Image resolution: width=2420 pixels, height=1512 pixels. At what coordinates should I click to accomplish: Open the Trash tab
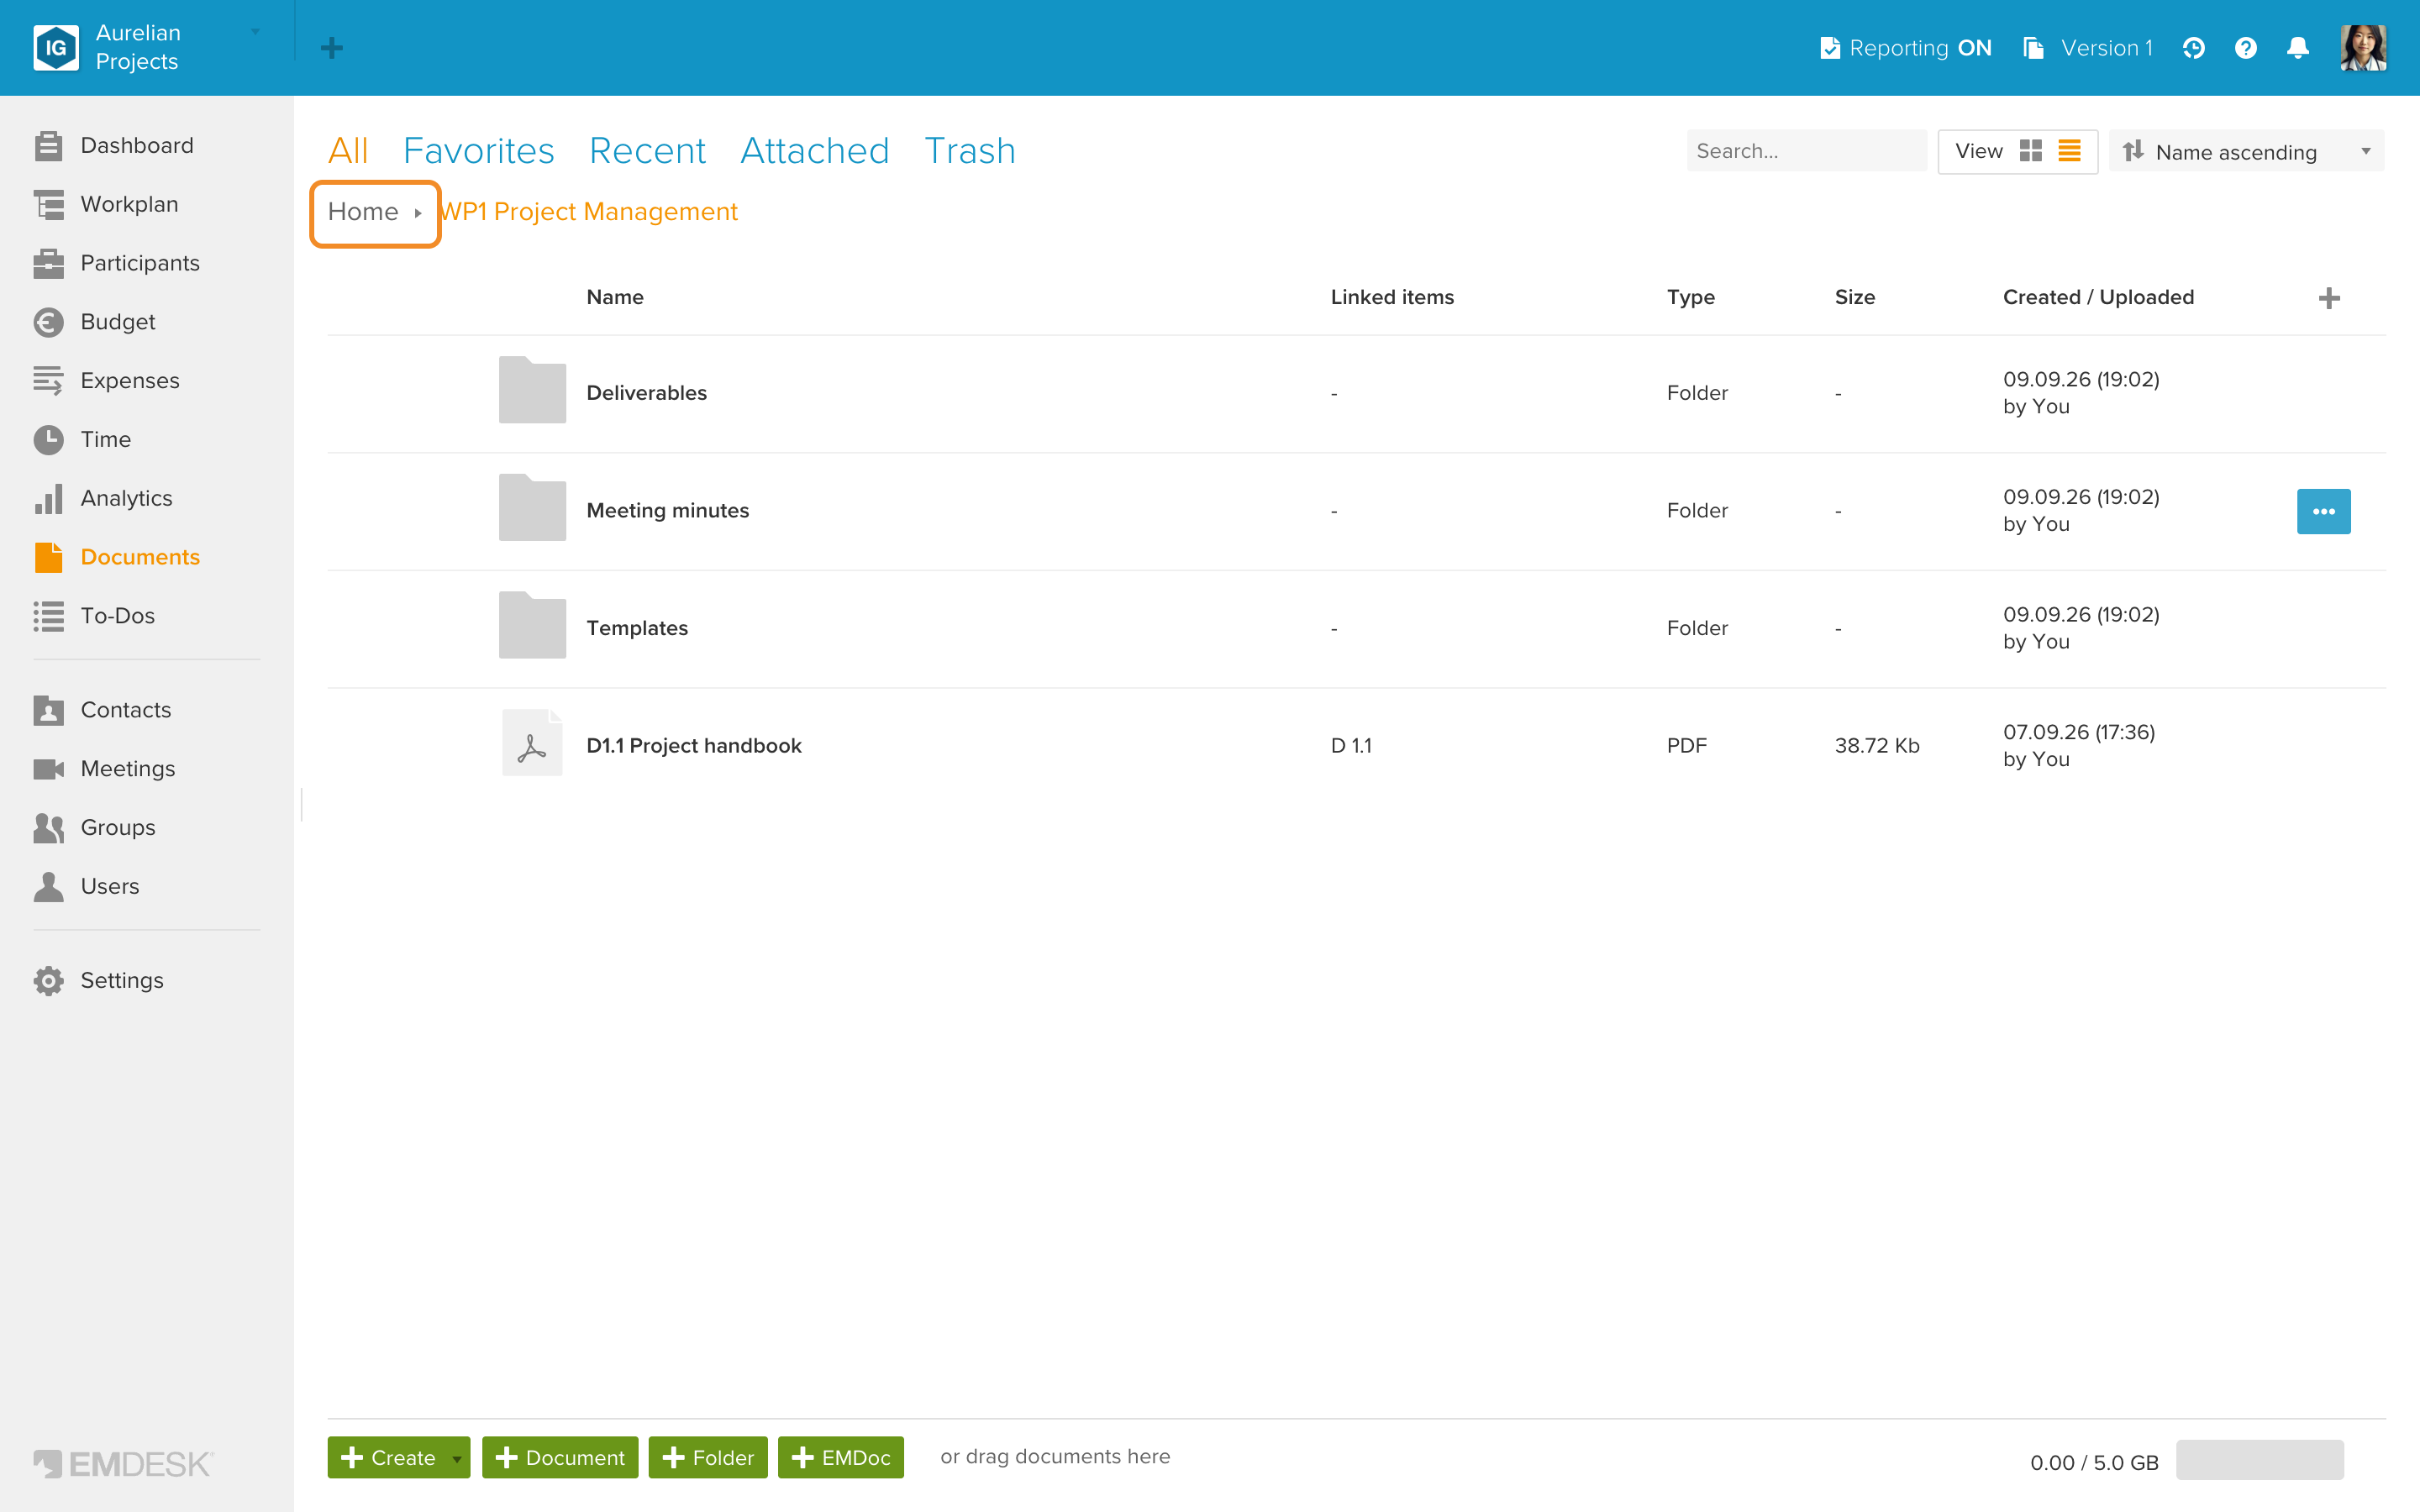(x=970, y=151)
